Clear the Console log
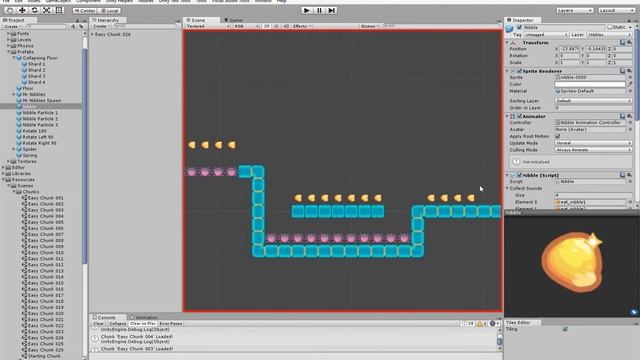The width and height of the screenshot is (640, 360). point(98,323)
